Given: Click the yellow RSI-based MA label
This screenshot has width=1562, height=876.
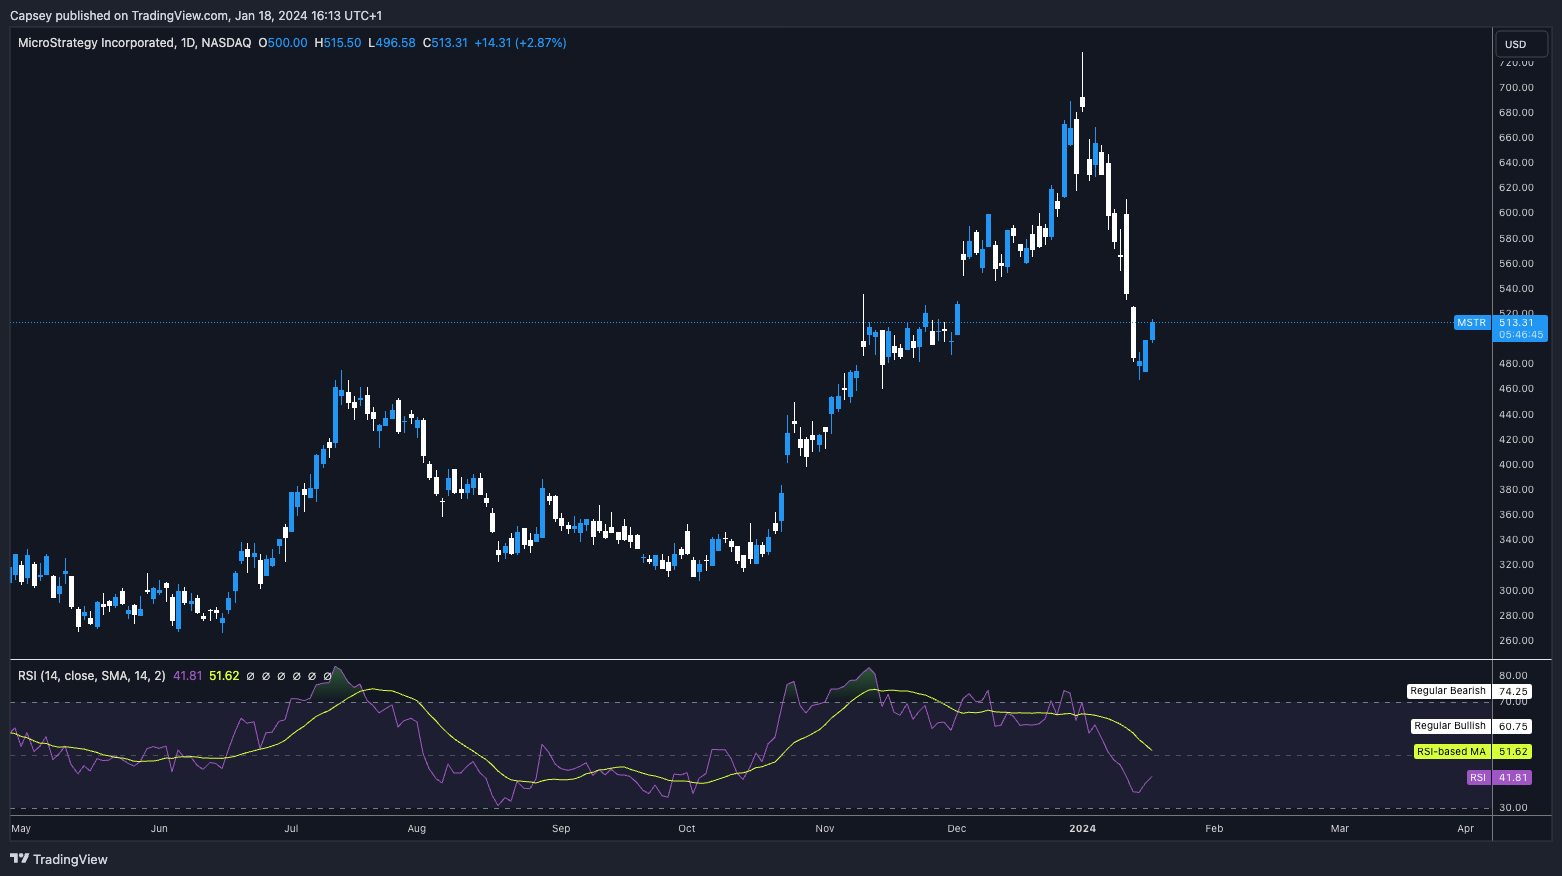Looking at the screenshot, I should (x=1450, y=752).
